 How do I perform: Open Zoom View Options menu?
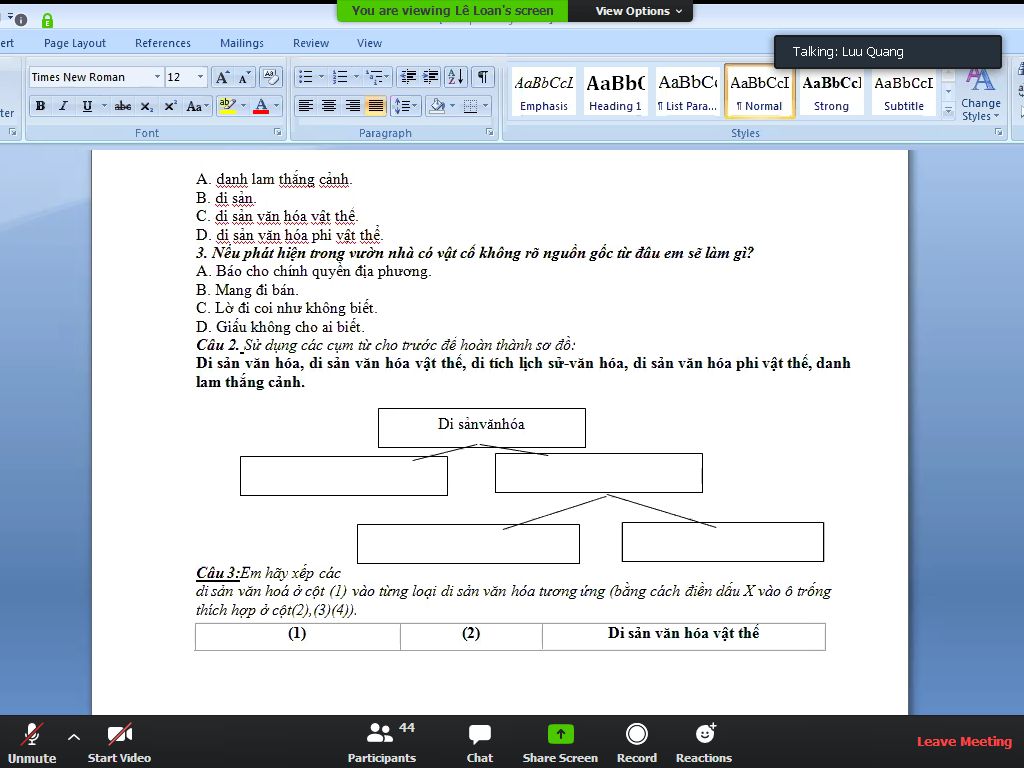click(x=638, y=11)
